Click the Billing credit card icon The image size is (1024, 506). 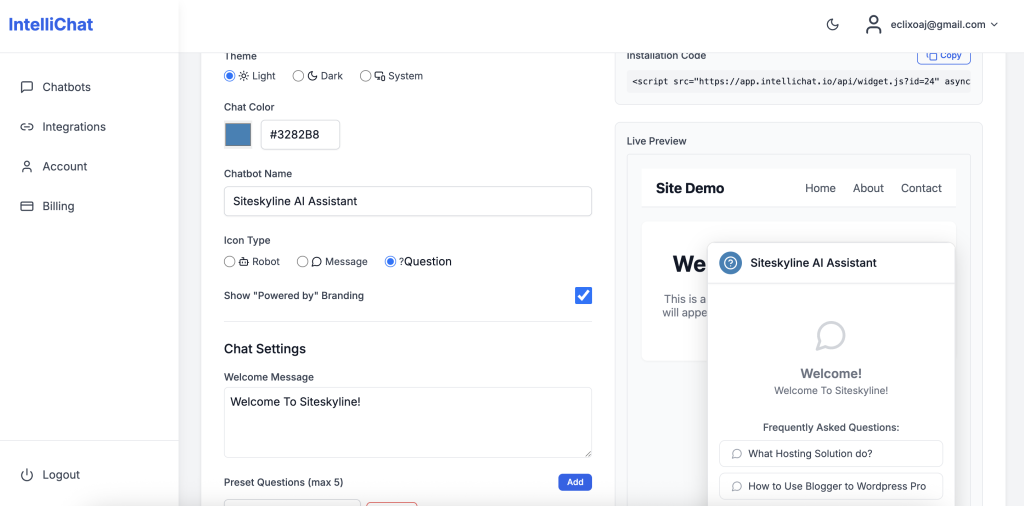pyautogui.click(x=27, y=206)
